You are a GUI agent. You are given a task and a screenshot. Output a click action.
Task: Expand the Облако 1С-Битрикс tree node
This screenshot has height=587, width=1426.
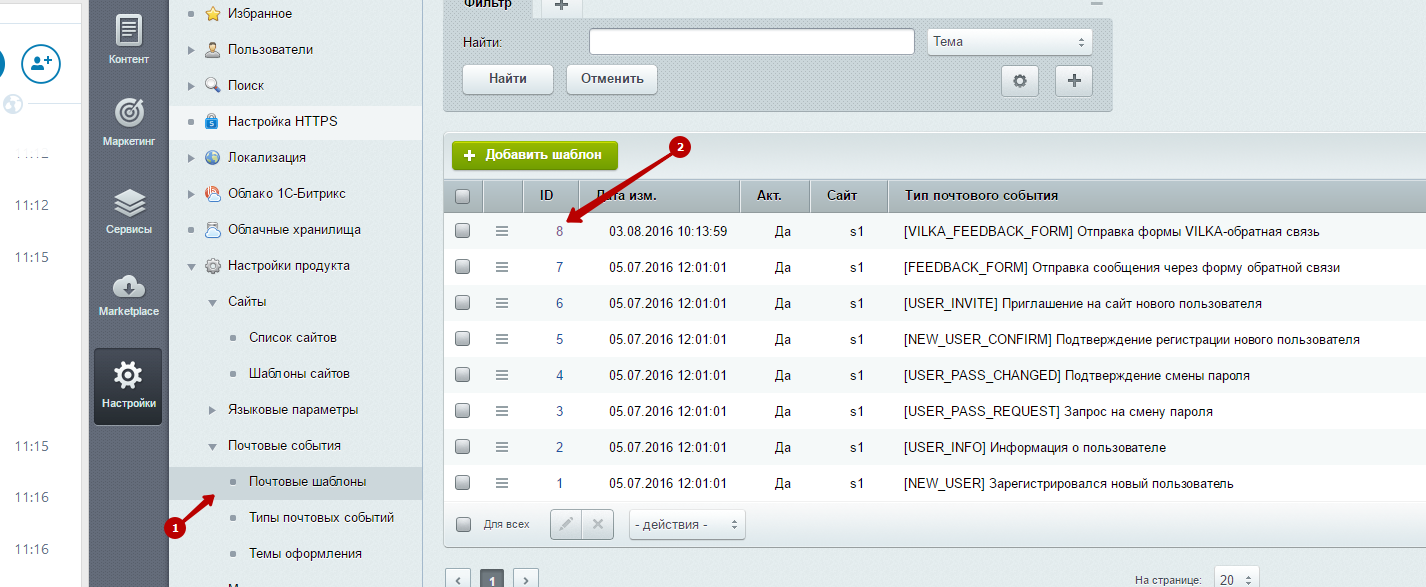pyautogui.click(x=190, y=194)
